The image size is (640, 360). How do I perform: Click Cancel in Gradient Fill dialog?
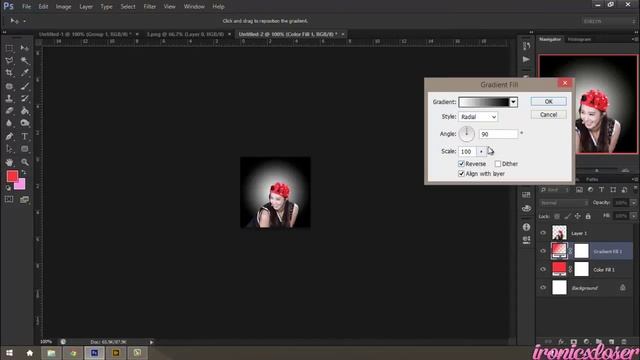click(549, 115)
